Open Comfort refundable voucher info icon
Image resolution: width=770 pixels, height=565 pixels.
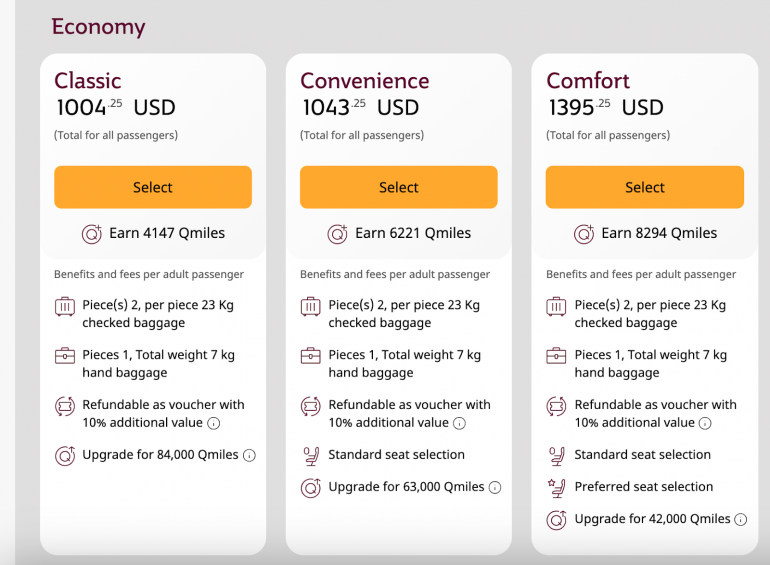click(705, 423)
